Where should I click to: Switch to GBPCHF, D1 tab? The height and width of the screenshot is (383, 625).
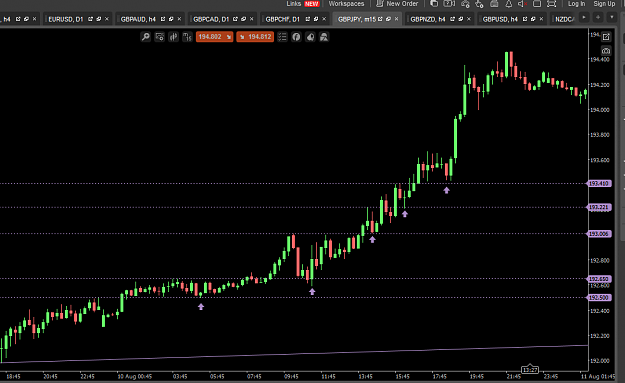[x=283, y=19]
